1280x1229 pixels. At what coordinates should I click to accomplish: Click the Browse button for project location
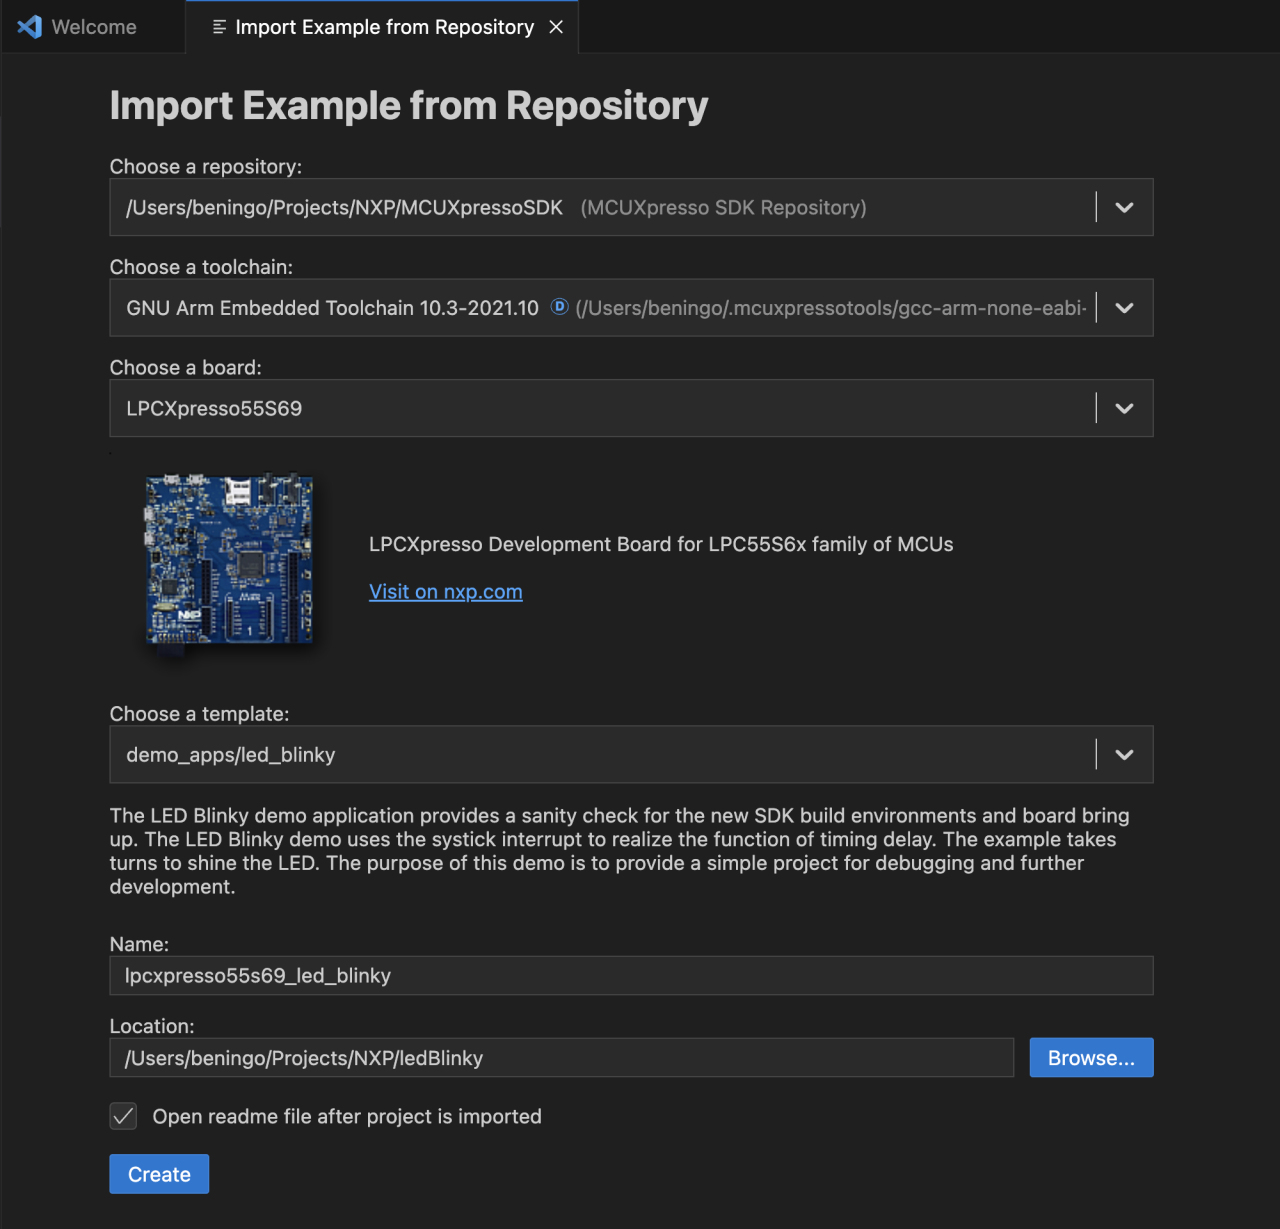click(x=1091, y=1057)
